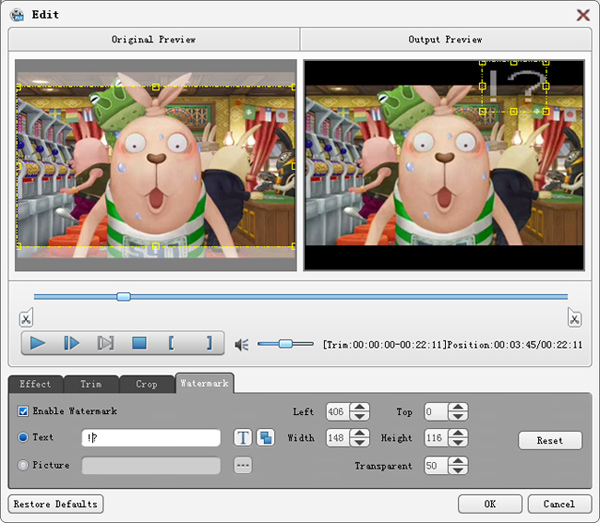Select the Watermark tab
This screenshot has height=523, width=600.
pyautogui.click(x=204, y=383)
